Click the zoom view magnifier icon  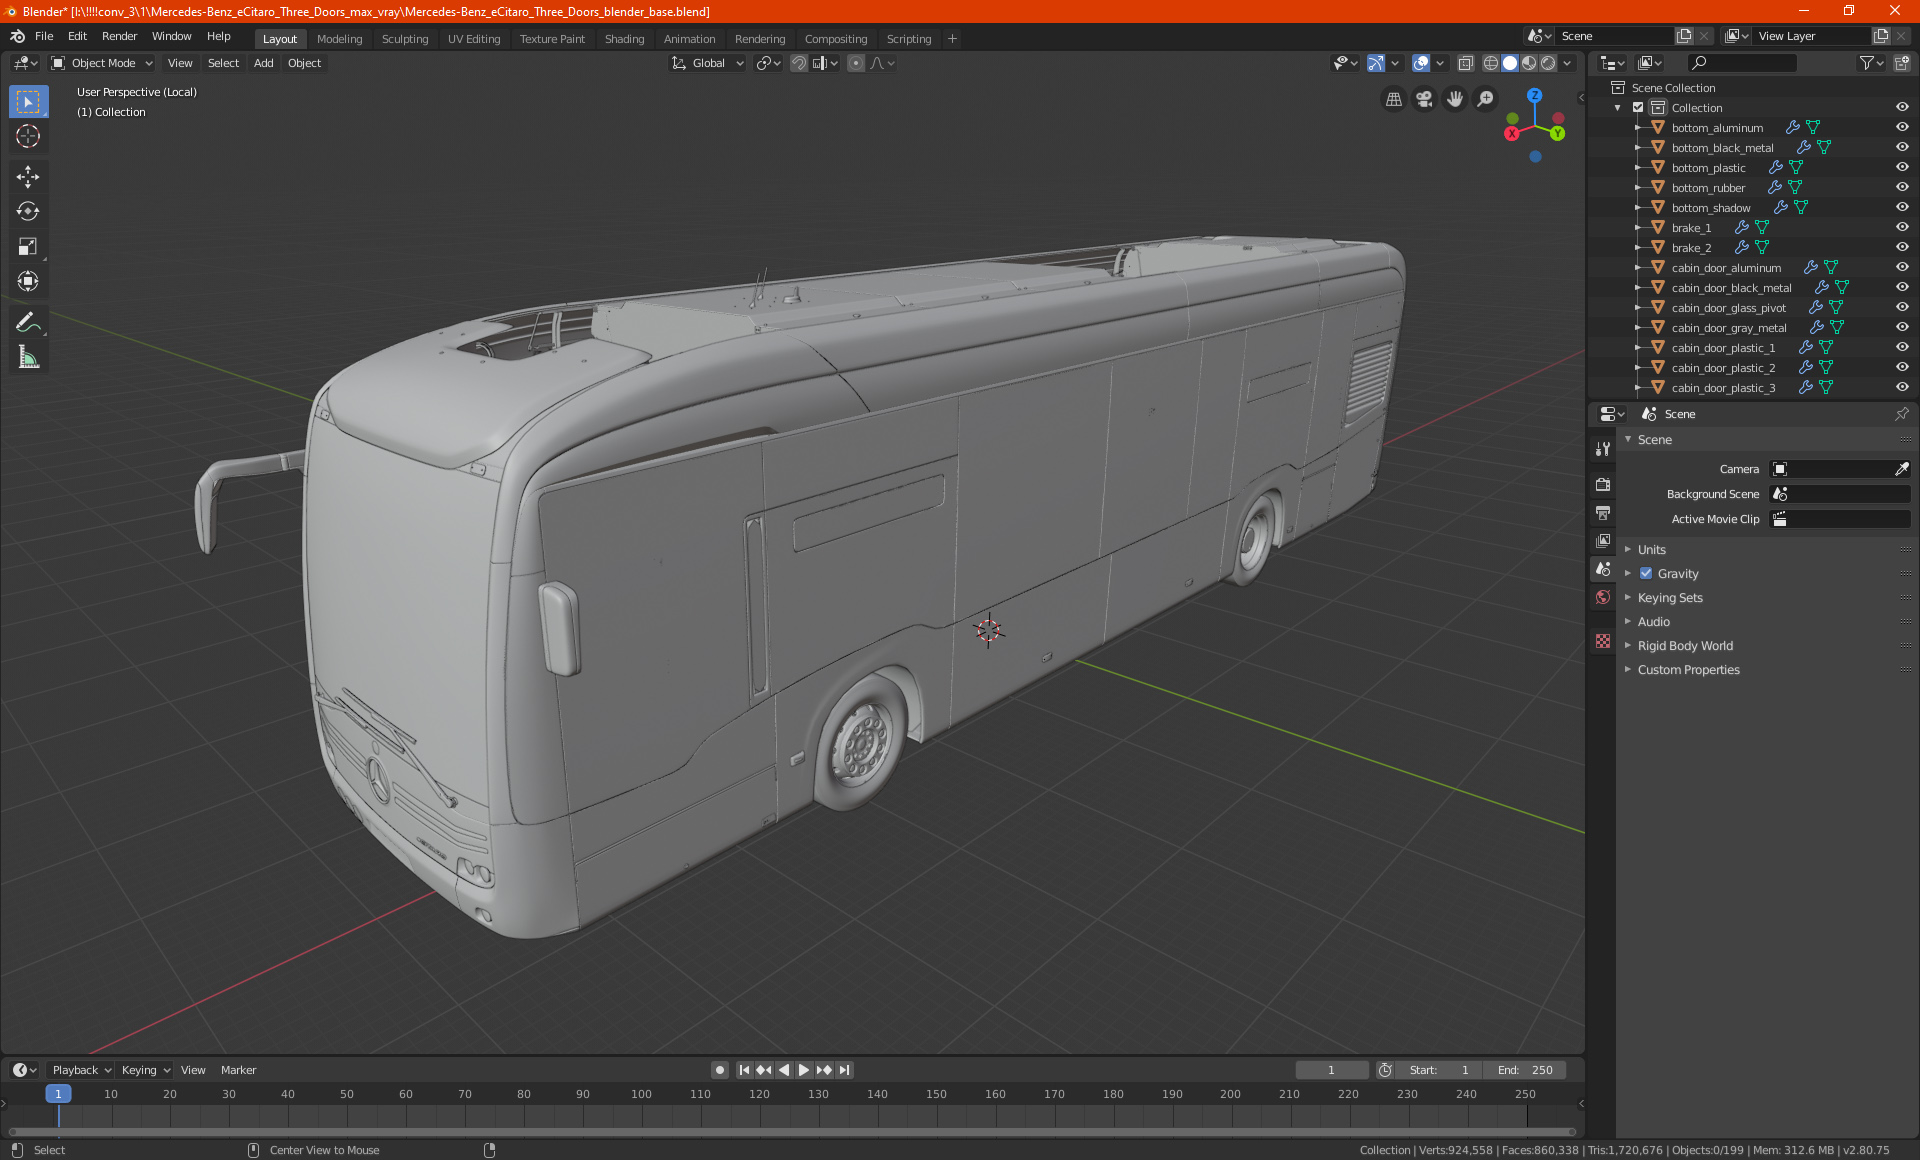(x=1486, y=99)
